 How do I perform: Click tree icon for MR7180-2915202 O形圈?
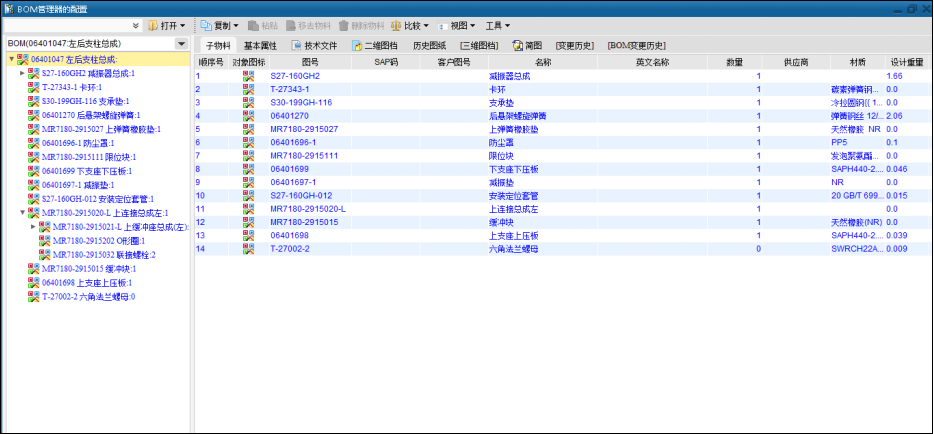pyautogui.click(x=46, y=241)
